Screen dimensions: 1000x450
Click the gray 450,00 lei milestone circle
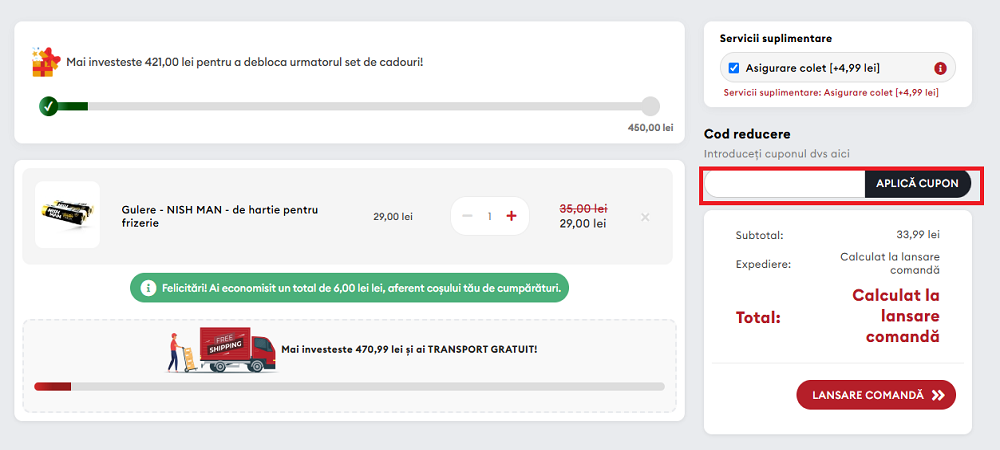tap(650, 106)
